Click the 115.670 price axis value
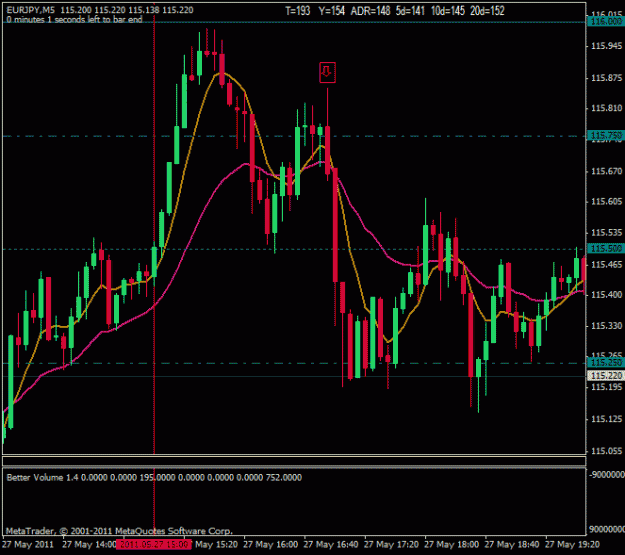Viewport: 625px width, 555px height. pos(606,171)
